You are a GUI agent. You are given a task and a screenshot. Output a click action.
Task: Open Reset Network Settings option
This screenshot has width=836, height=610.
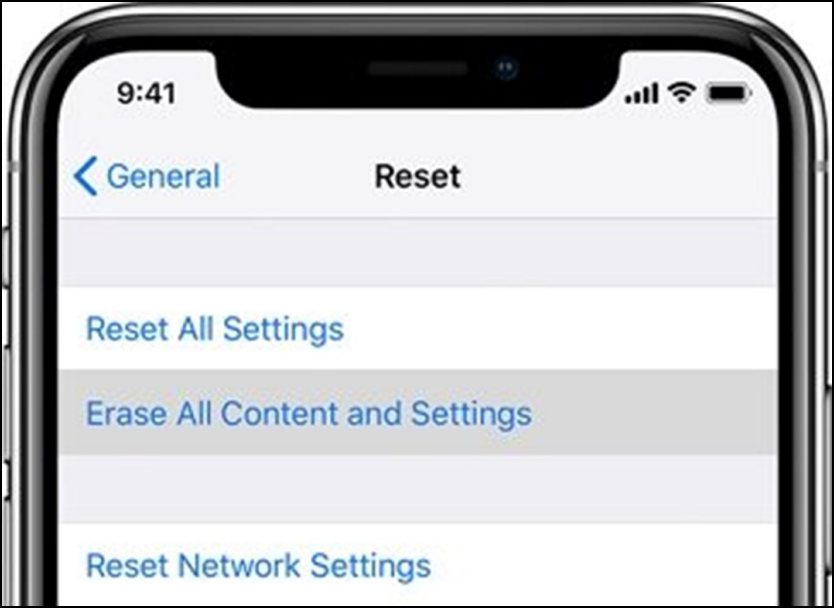click(x=259, y=566)
